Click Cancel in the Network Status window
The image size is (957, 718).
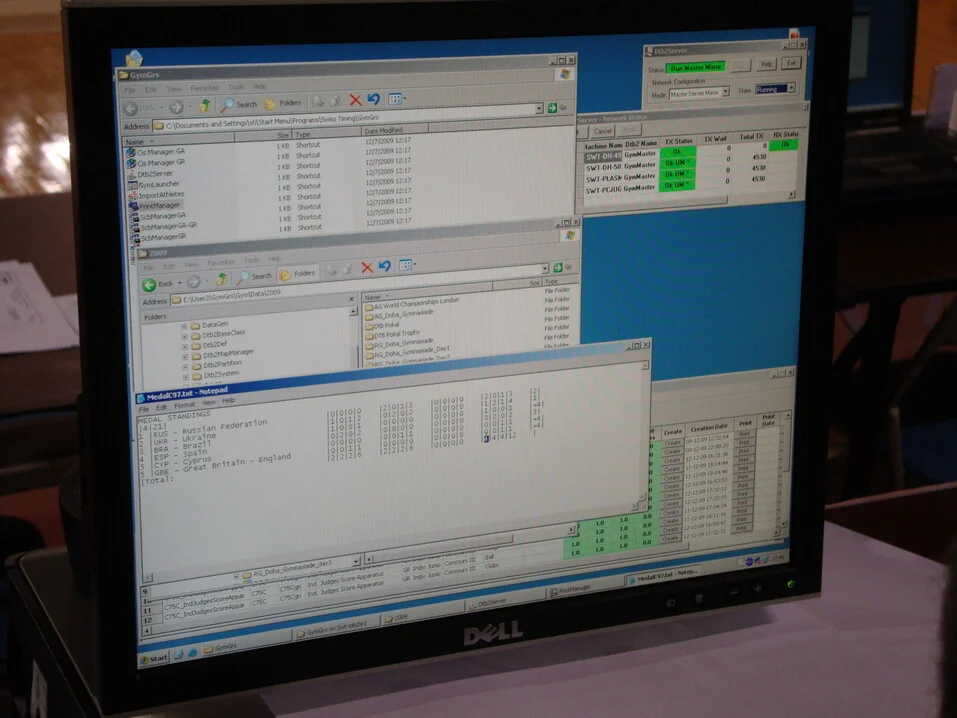point(602,130)
